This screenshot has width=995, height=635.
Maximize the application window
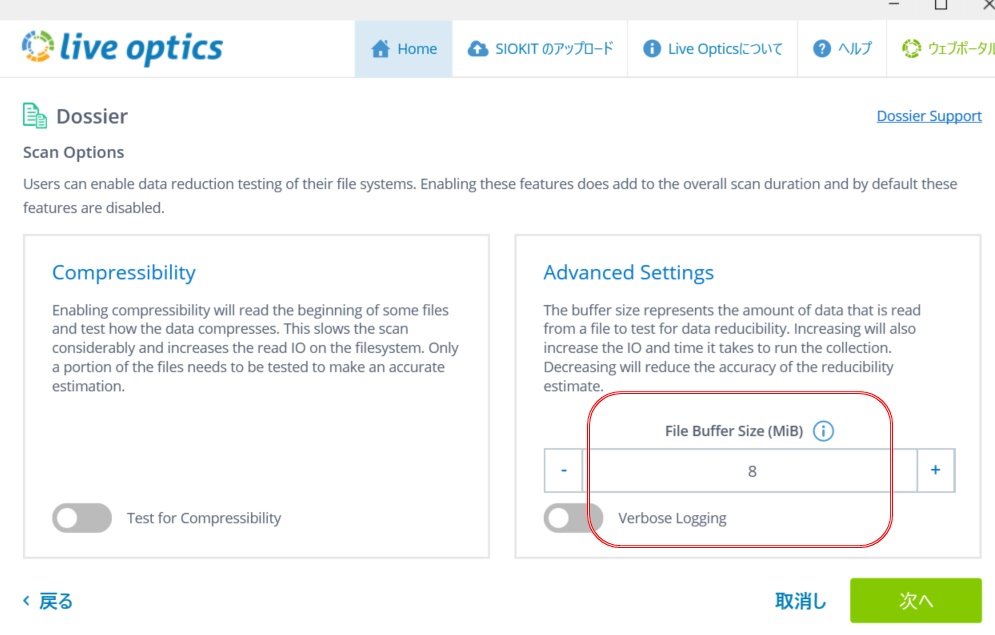(940, 5)
